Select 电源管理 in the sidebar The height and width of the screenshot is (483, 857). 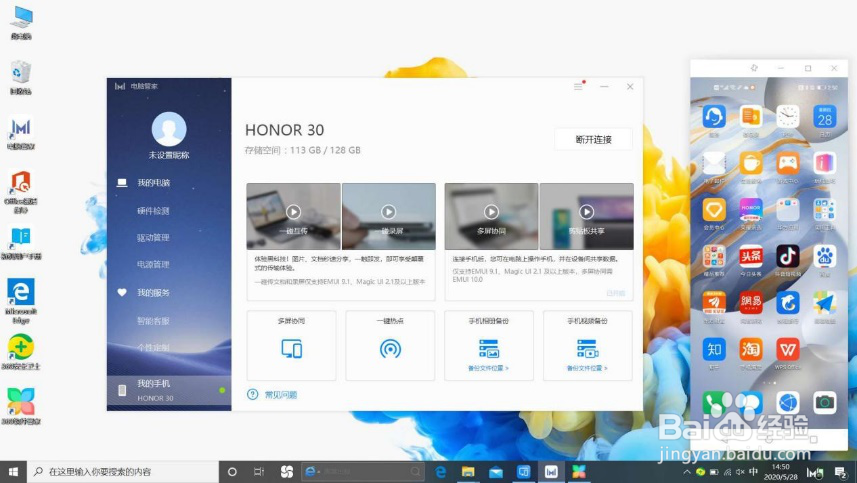[x=153, y=264]
